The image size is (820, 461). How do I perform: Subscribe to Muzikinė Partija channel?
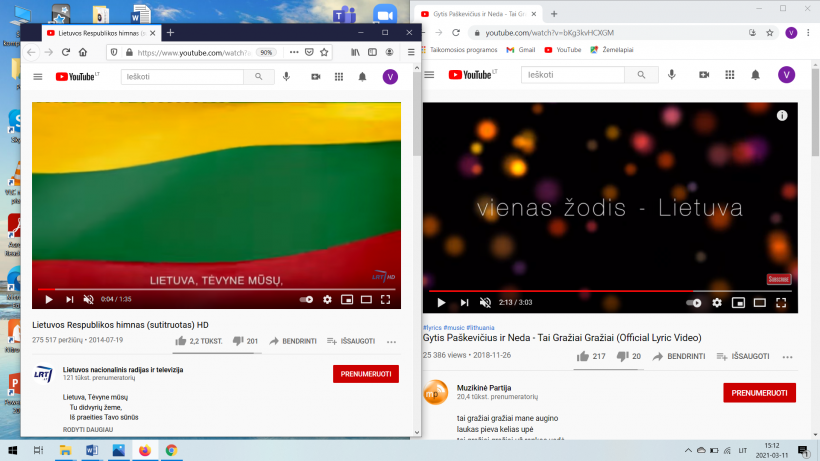tap(759, 393)
